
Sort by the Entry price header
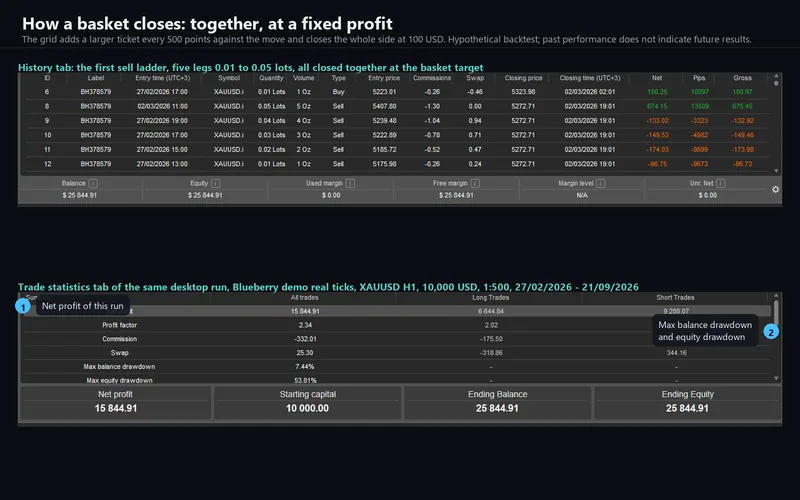pos(384,78)
